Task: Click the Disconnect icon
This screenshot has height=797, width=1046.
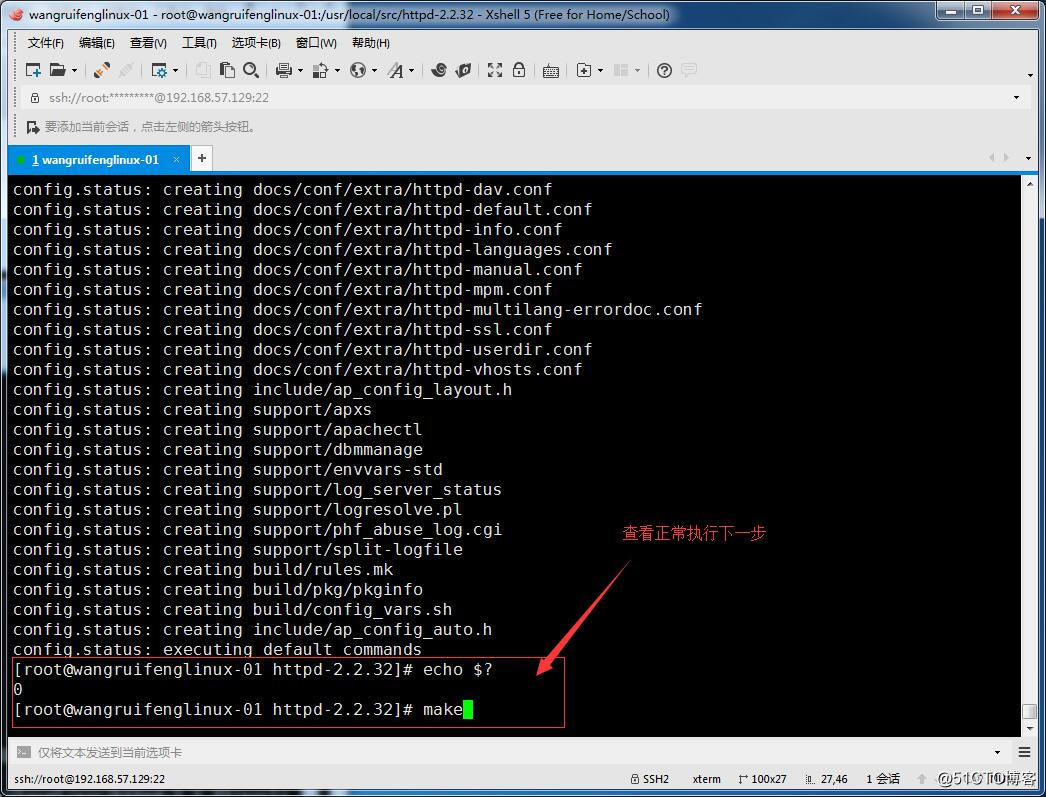Action: tap(102, 70)
